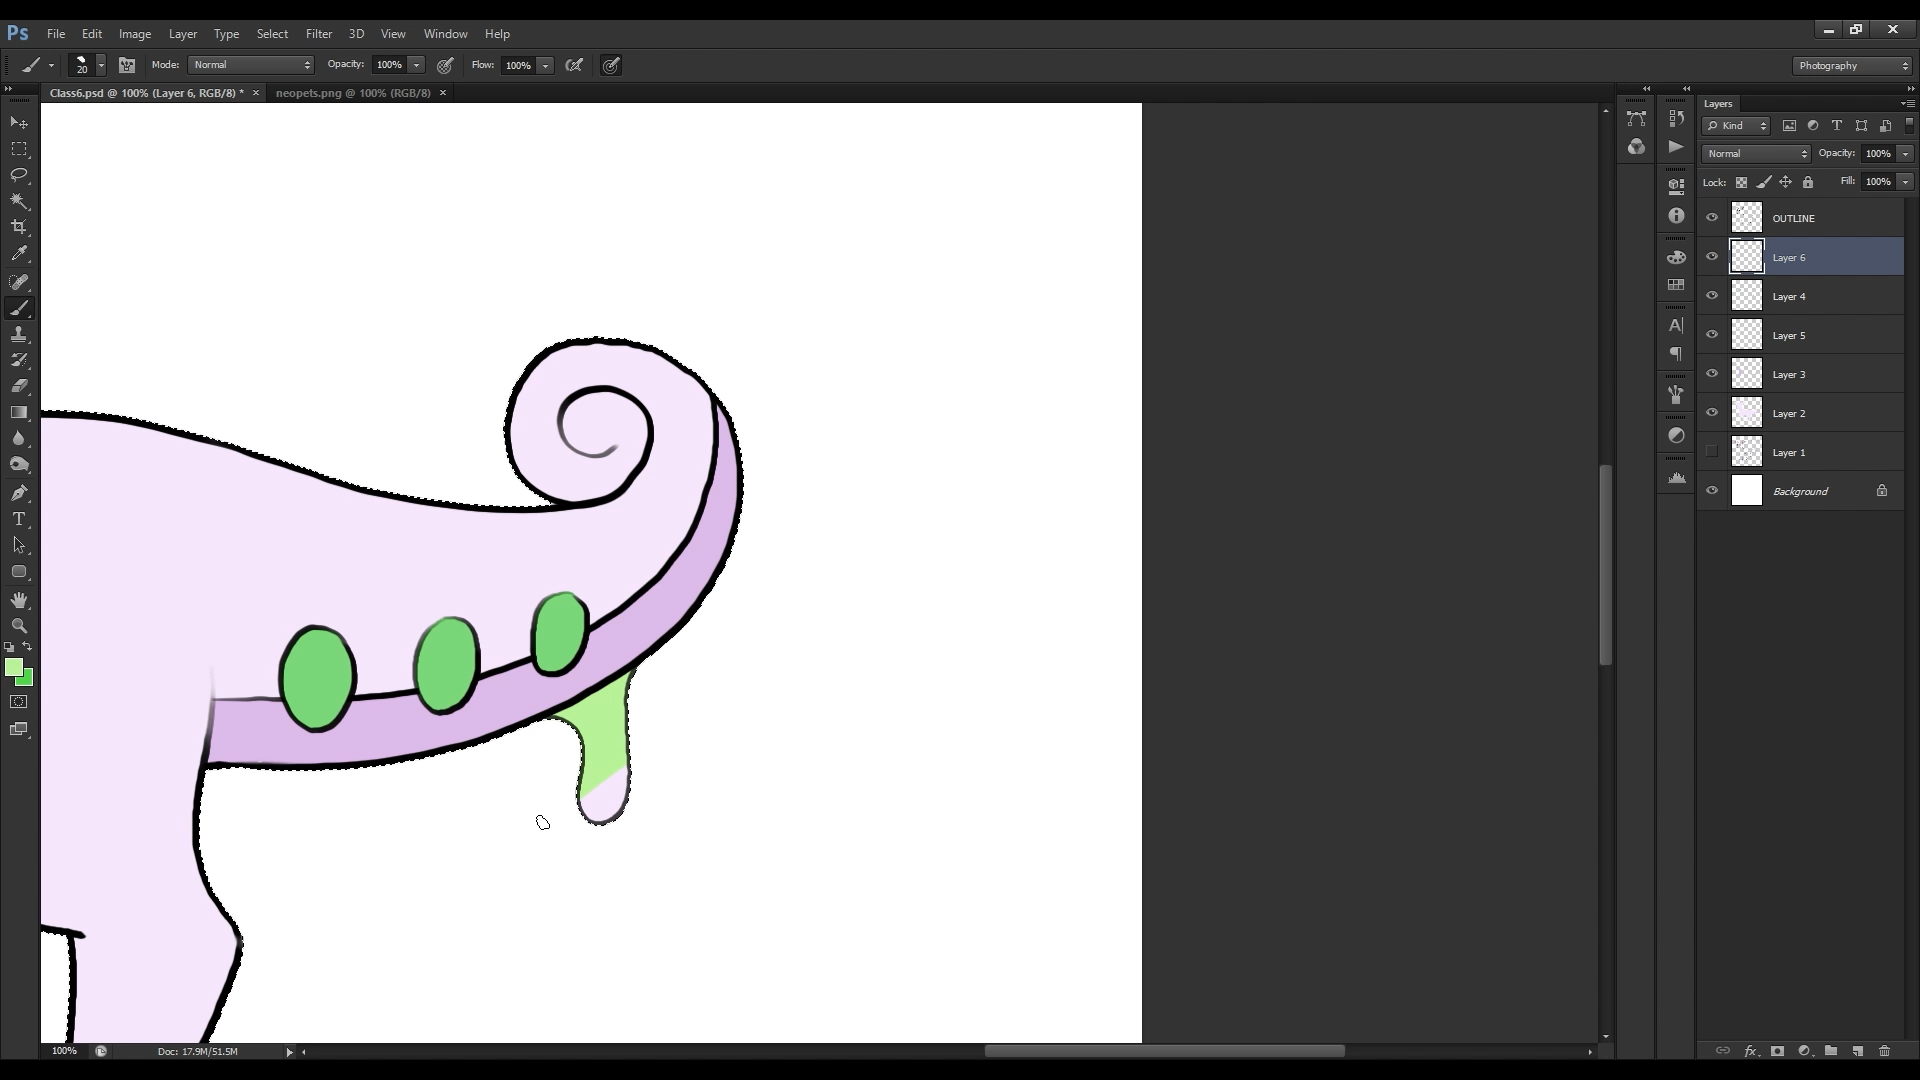Viewport: 1920px width, 1080px height.
Task: Swap foreground and background colors
Action: pos(28,647)
